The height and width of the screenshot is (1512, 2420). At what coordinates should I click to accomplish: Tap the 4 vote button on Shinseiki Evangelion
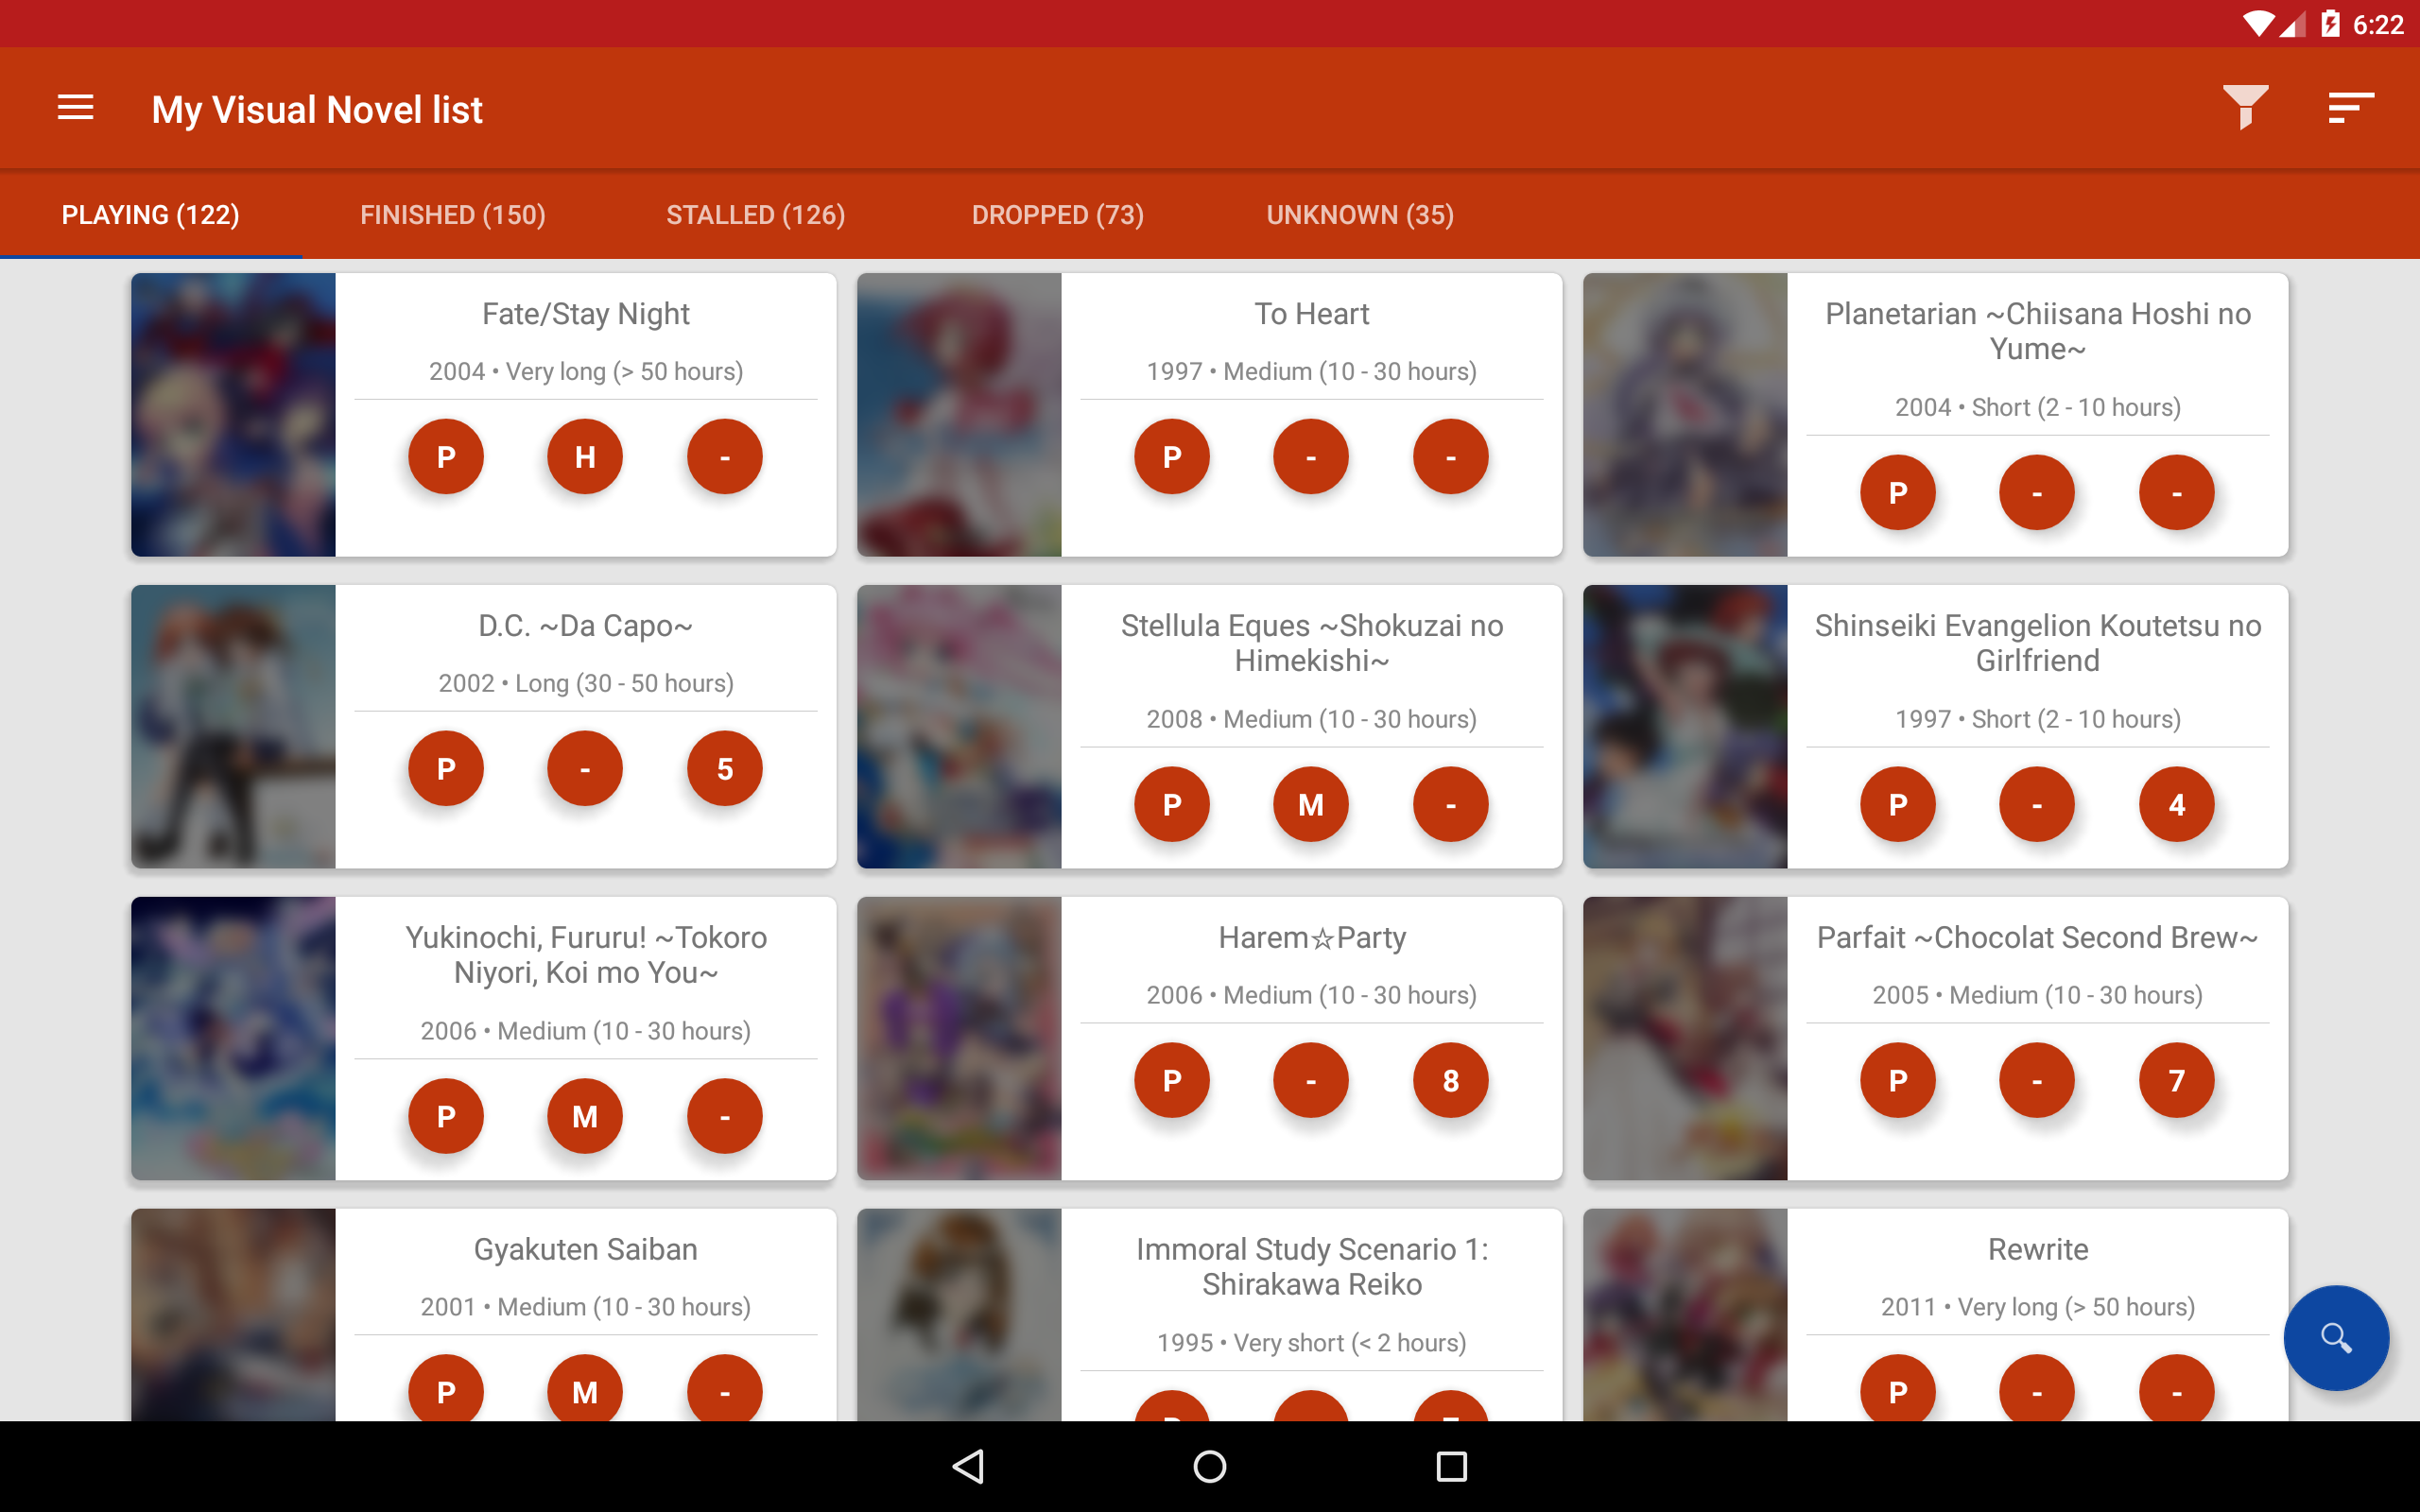[2176, 805]
